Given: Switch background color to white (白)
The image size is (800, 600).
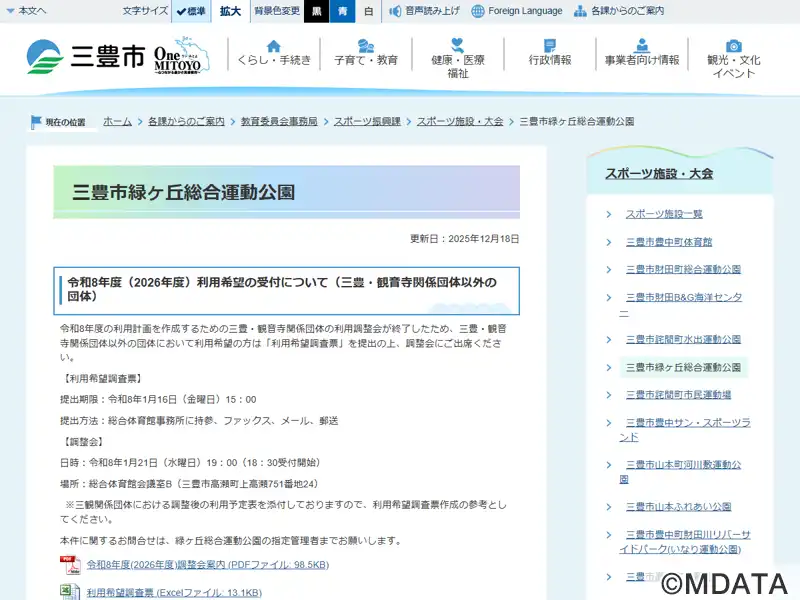Looking at the screenshot, I should point(368,11).
